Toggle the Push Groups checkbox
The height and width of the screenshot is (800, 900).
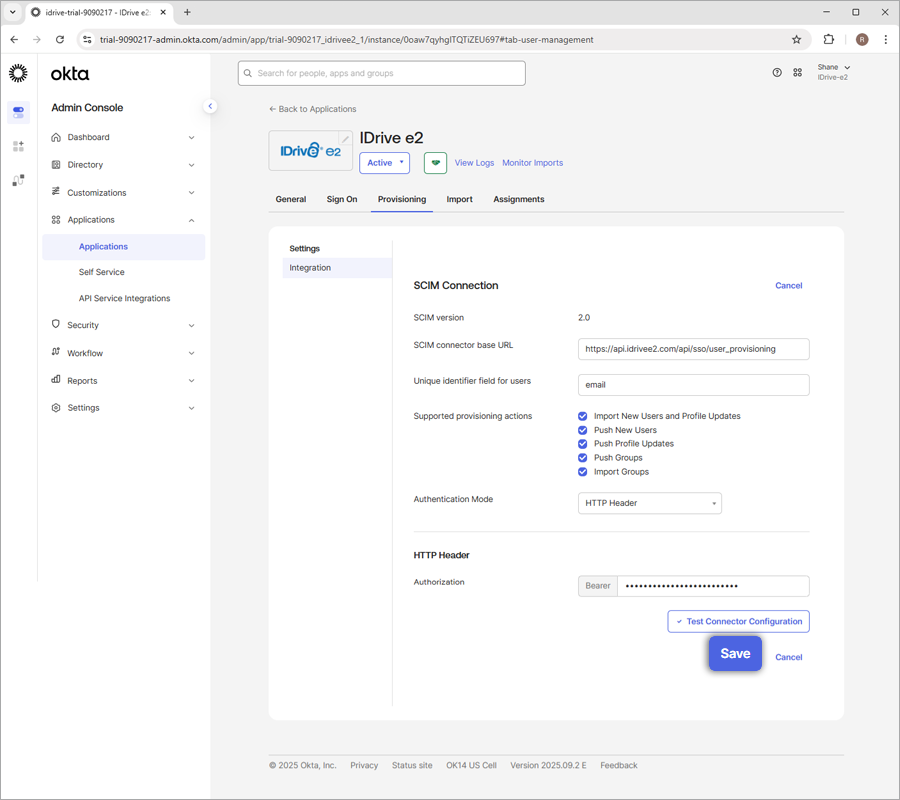[583, 458]
